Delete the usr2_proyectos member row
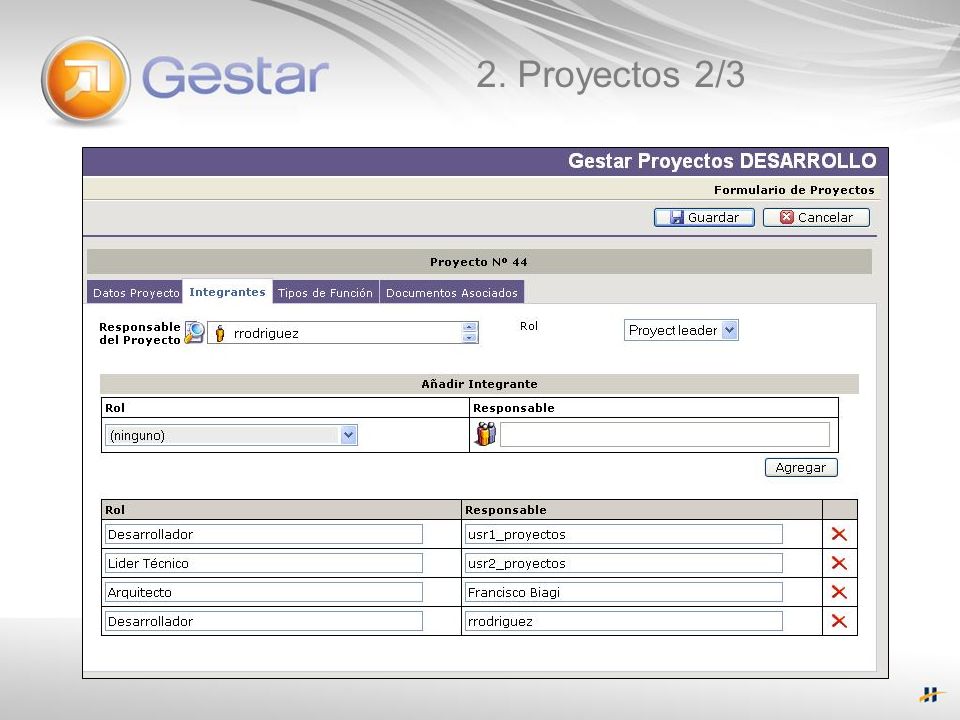Screen dimensions: 960x720 point(839,563)
